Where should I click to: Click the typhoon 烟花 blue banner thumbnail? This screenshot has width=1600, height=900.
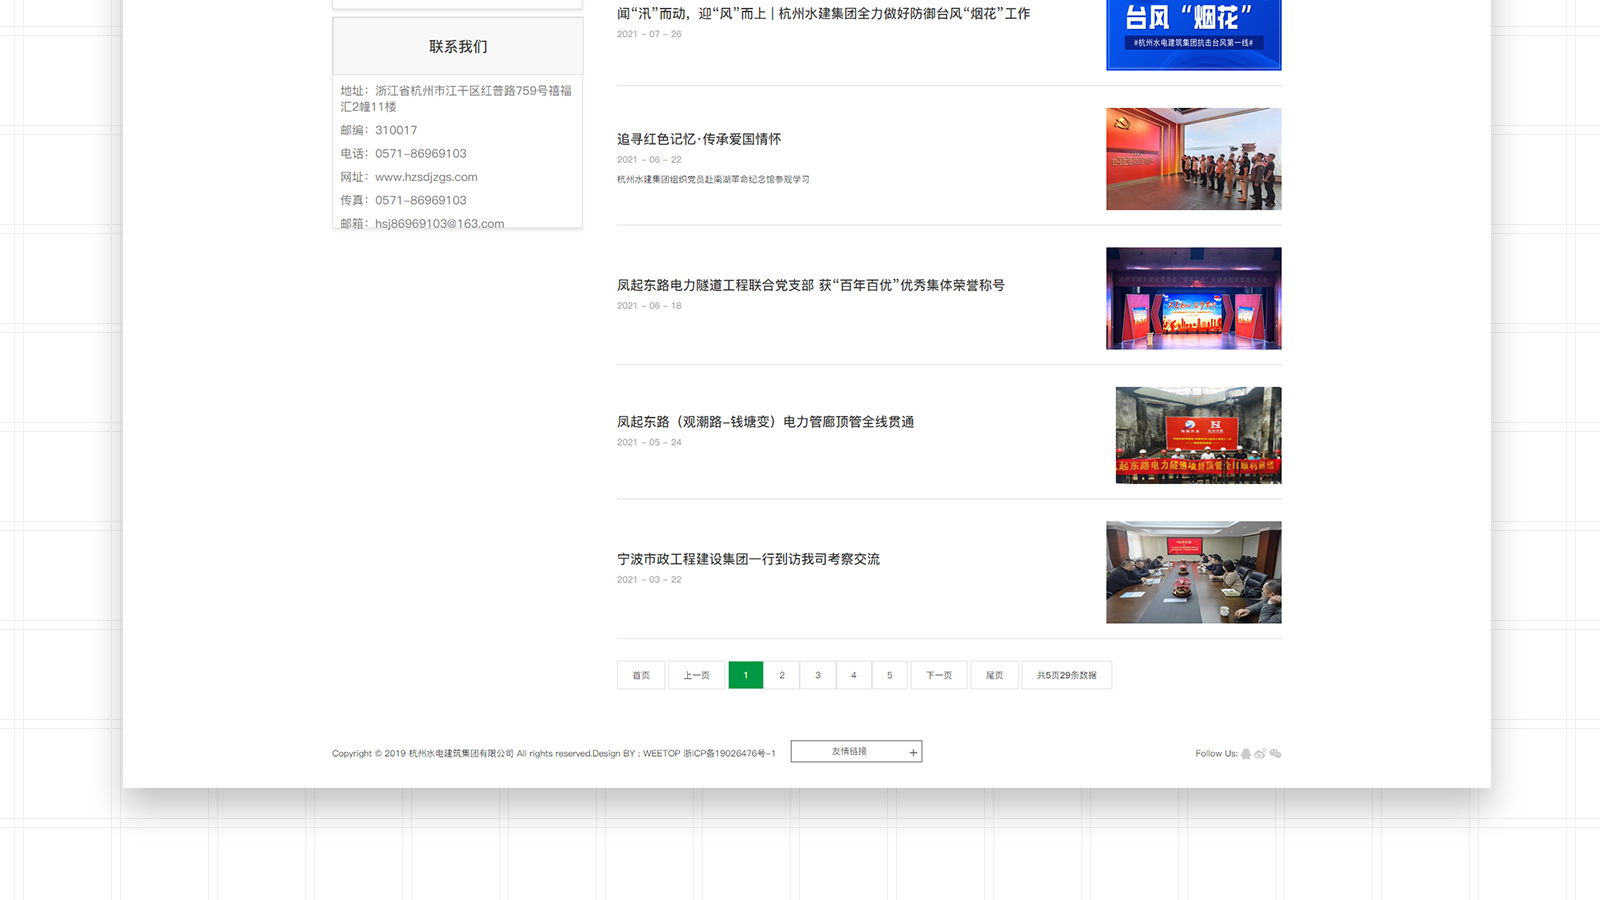pos(1193,34)
